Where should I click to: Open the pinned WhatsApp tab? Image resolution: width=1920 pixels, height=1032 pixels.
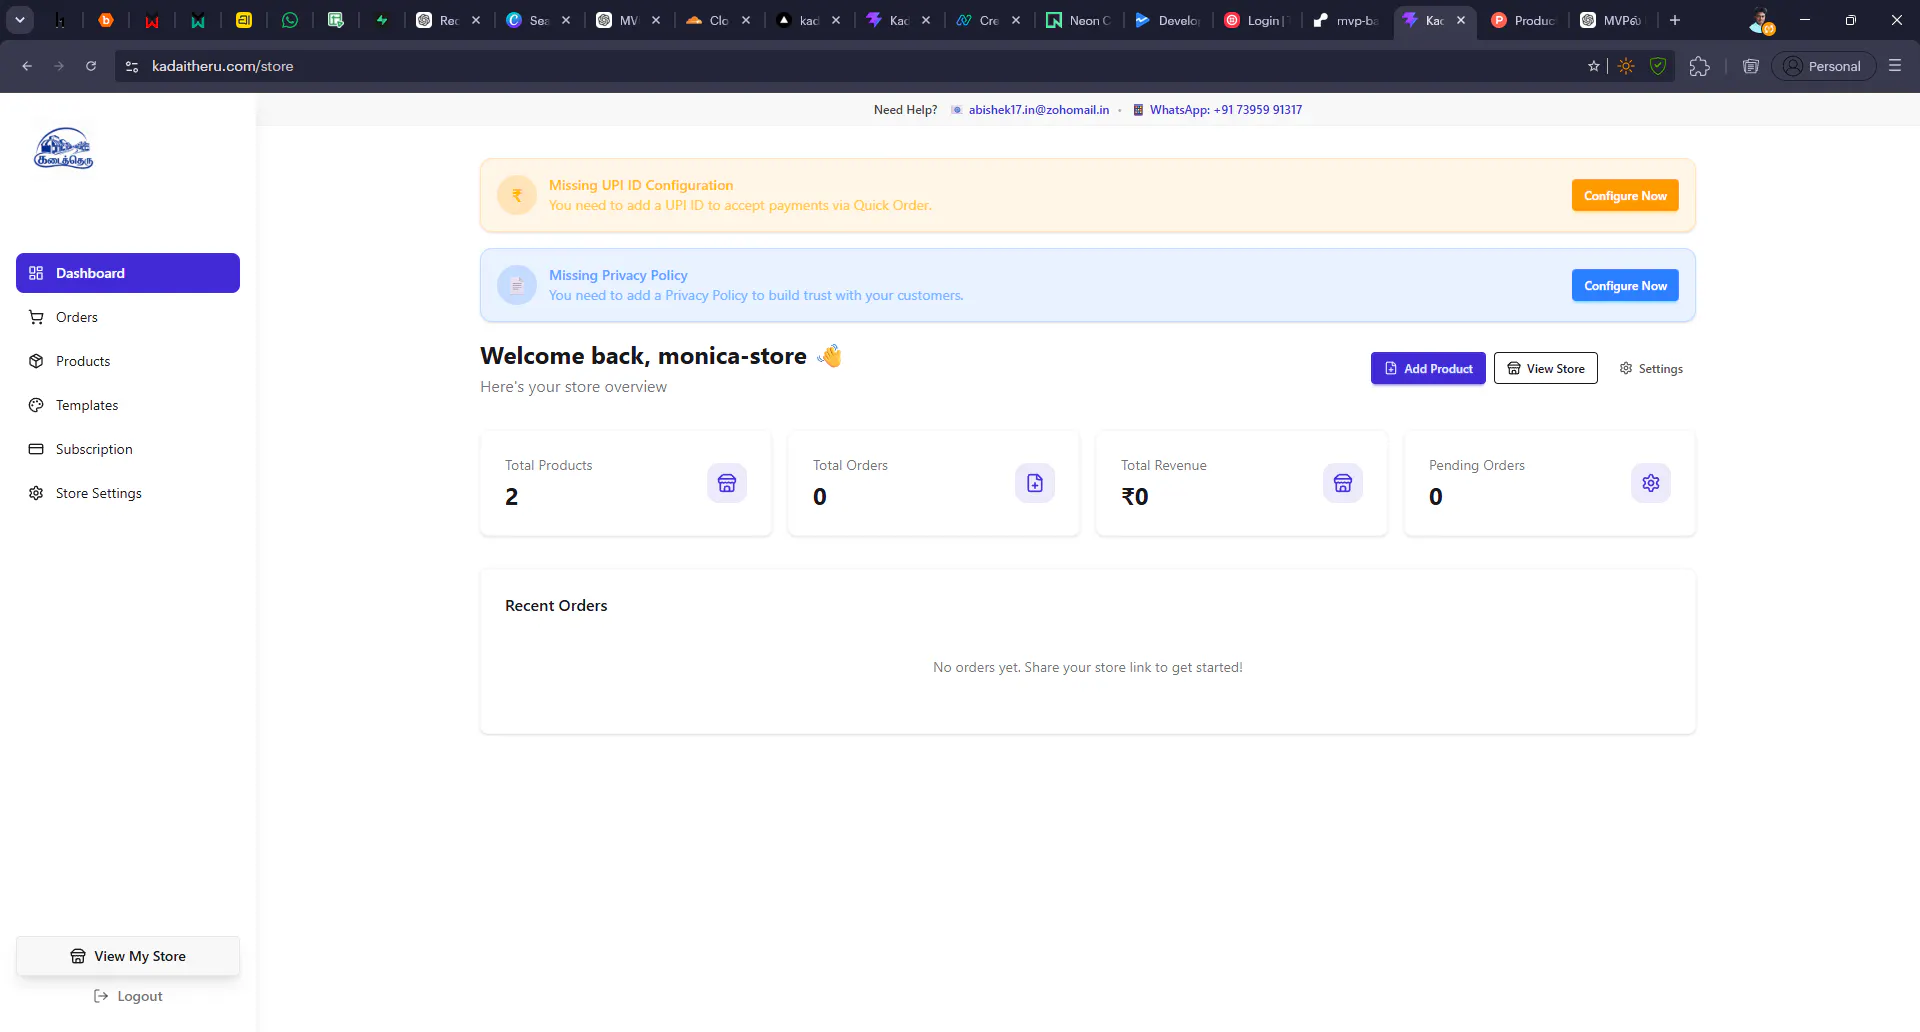tap(290, 20)
